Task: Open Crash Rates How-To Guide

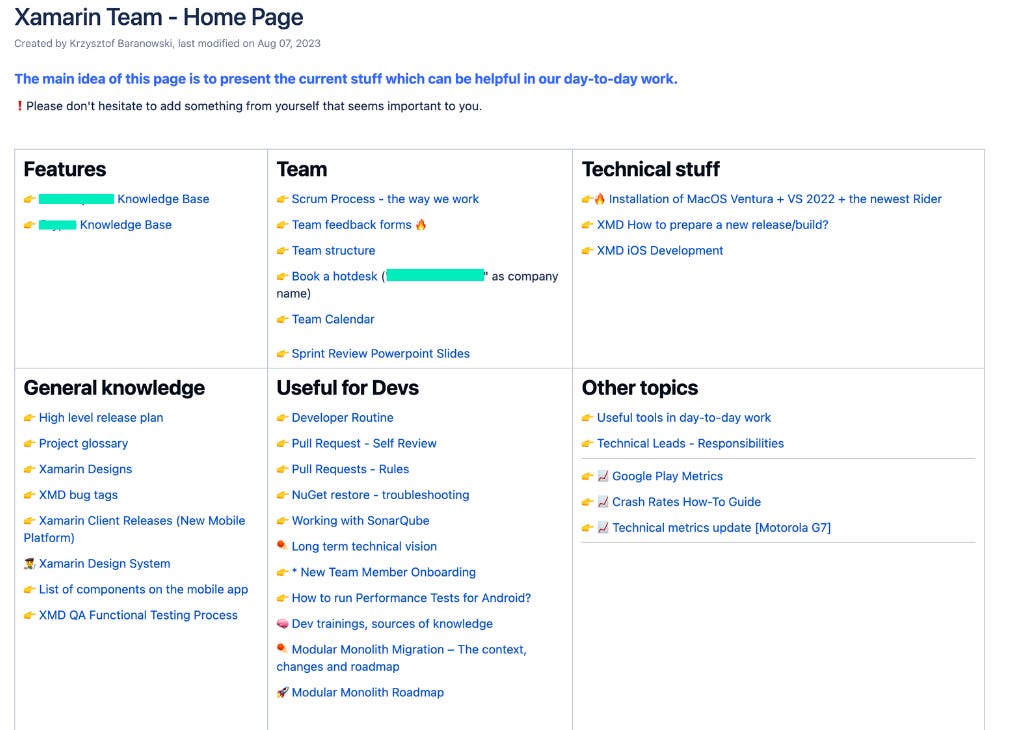Action: [x=686, y=502]
